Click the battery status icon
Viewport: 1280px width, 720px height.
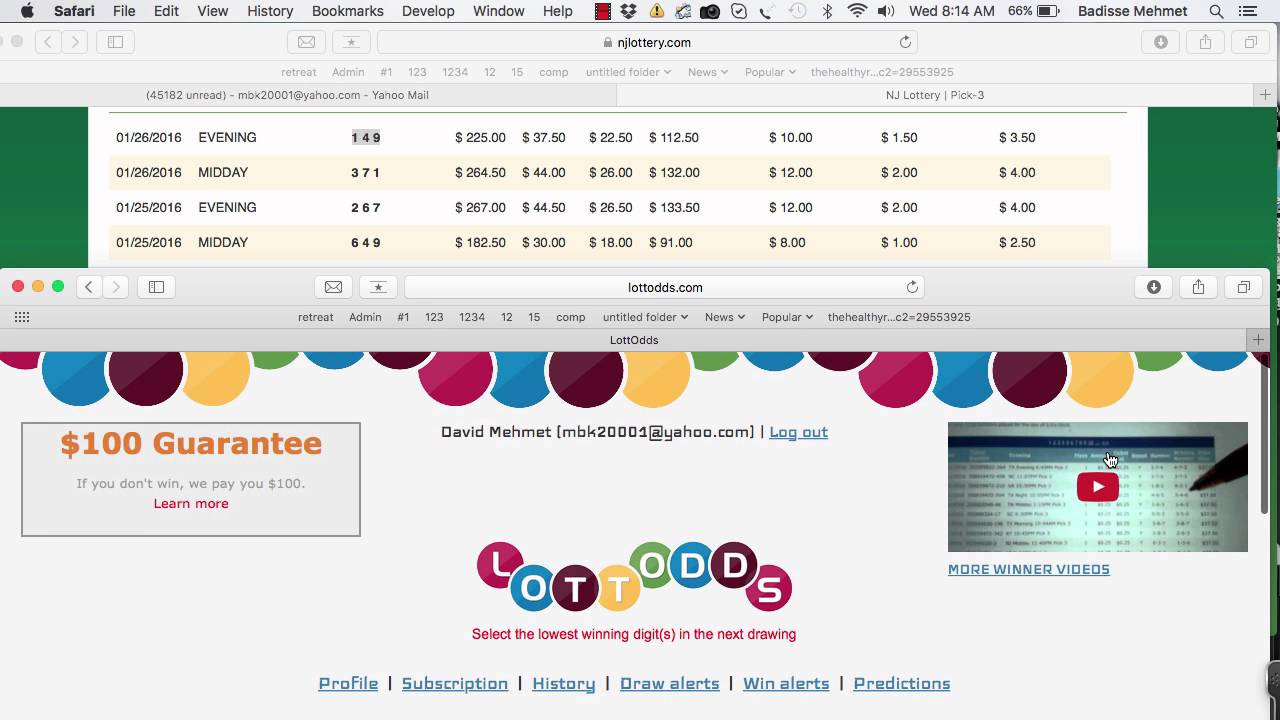[1048, 11]
